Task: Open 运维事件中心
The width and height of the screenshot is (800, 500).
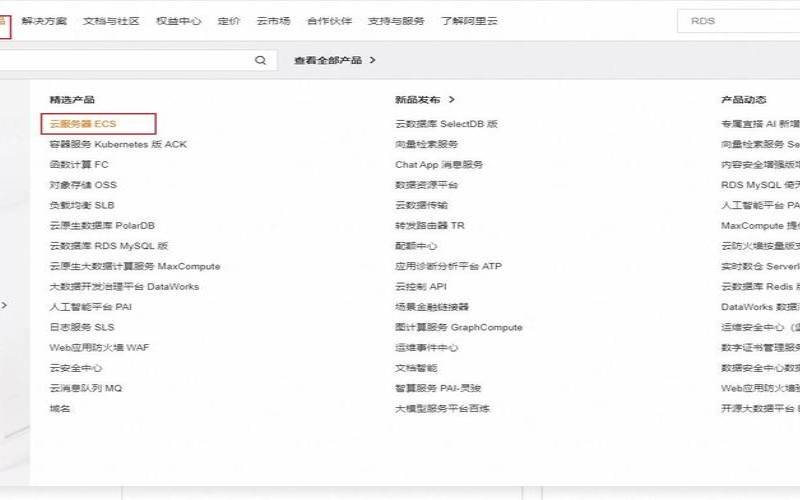Action: 427,347
